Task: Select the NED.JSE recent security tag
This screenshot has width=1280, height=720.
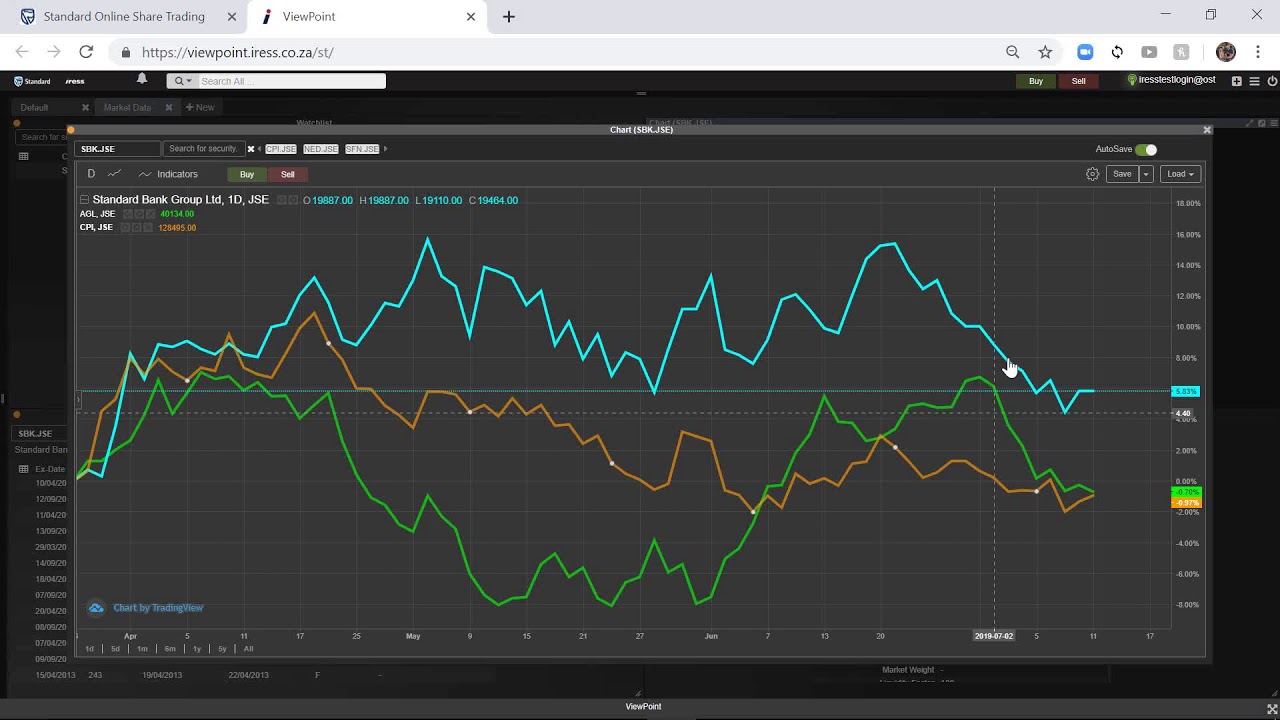Action: point(321,149)
